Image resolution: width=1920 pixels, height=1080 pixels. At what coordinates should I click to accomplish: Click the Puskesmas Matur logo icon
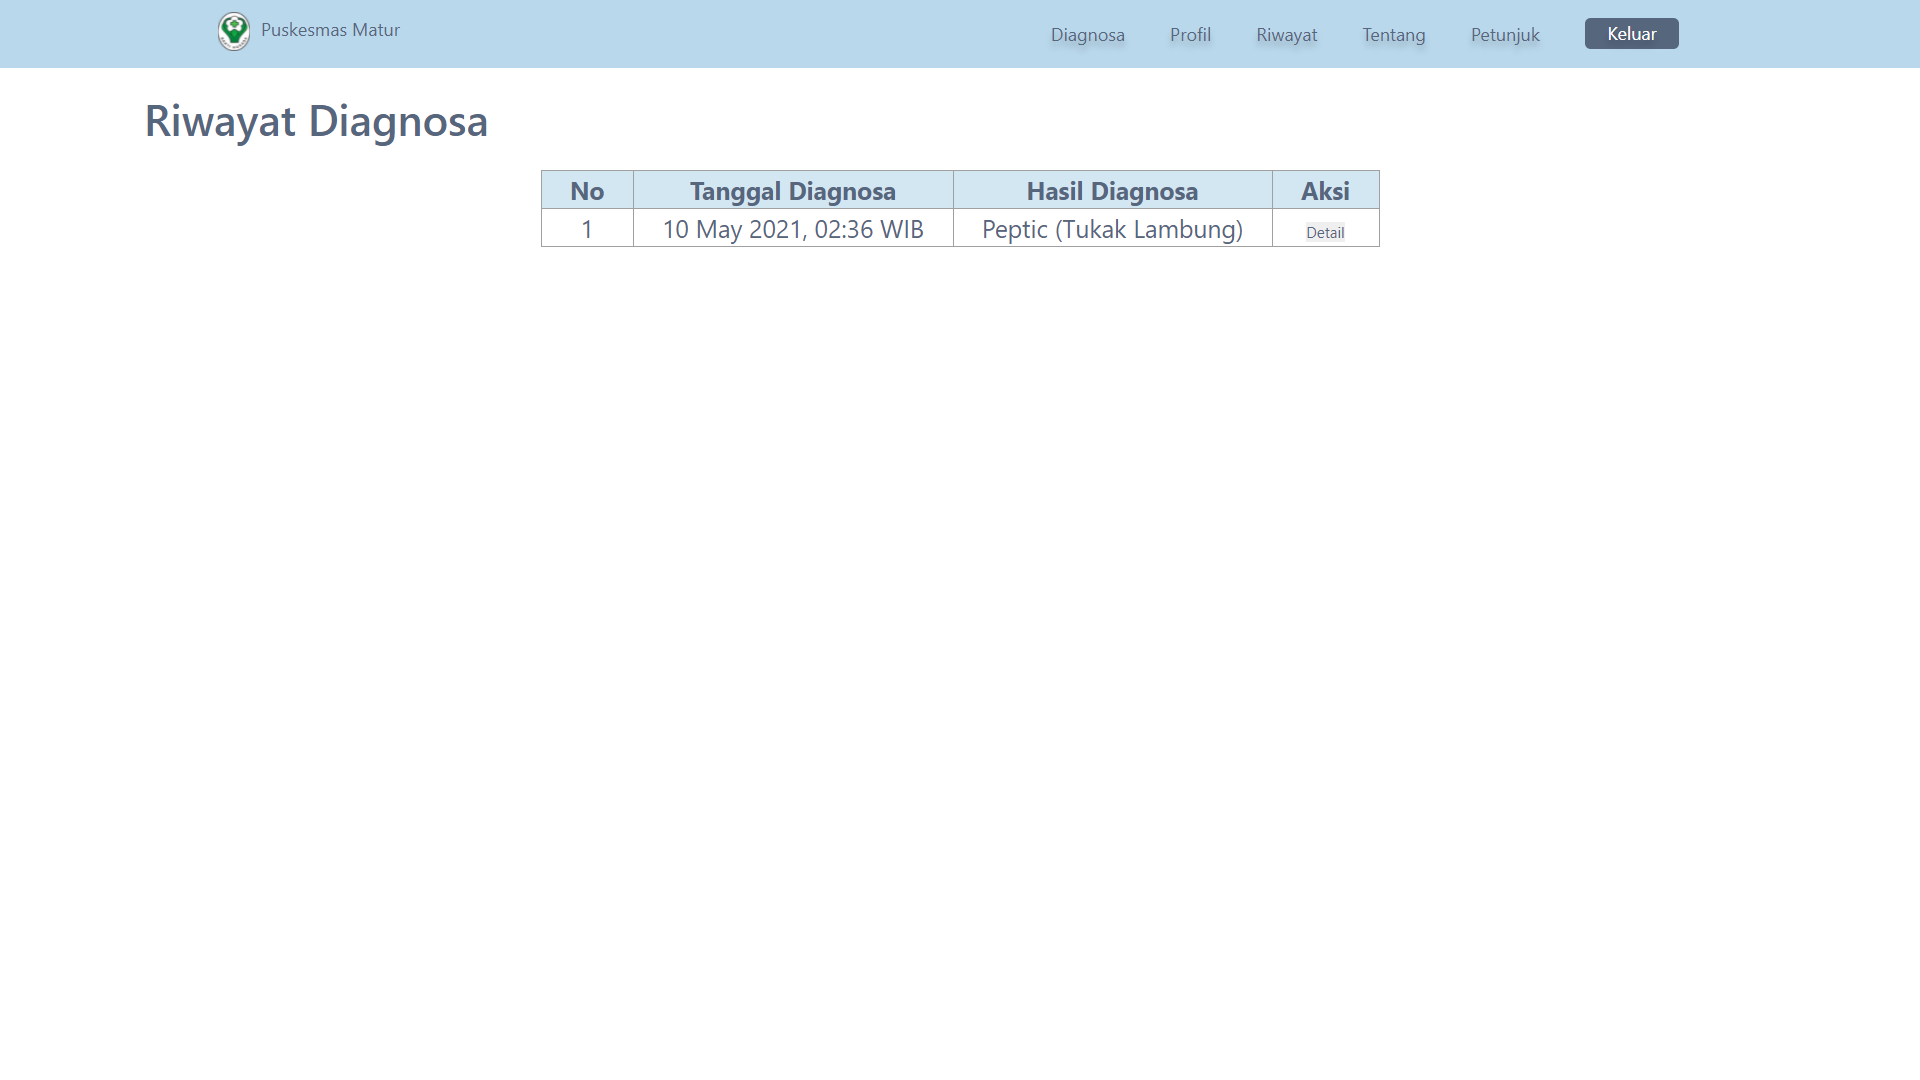pos(234,31)
